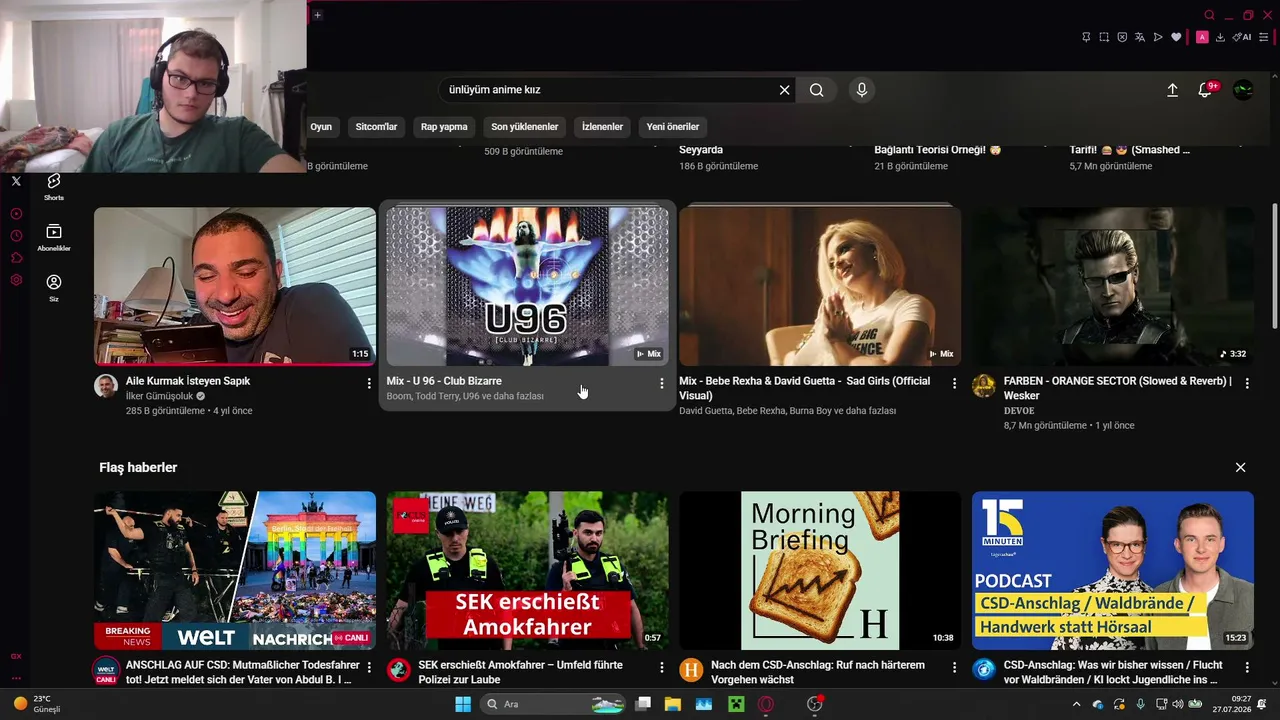
Task: Click the Windows taskbar Ara search box
Action: pyautogui.click(x=553, y=704)
